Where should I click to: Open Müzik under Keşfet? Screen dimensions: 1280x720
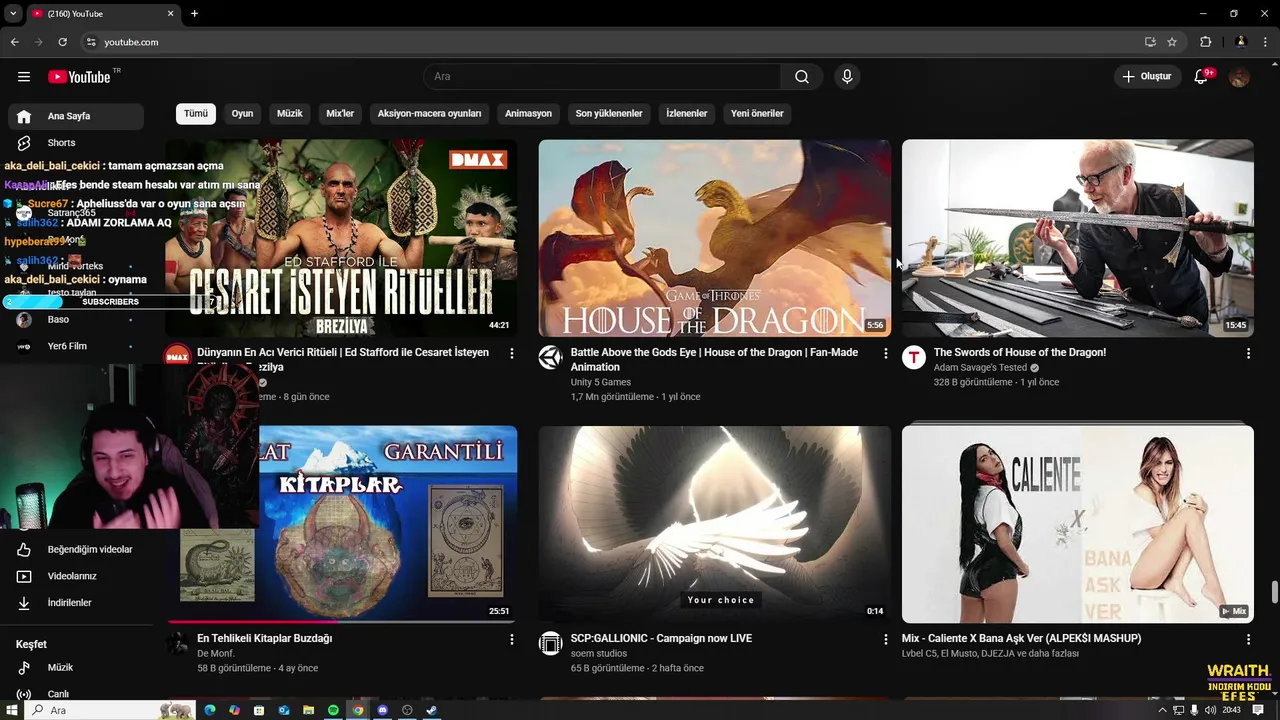click(76, 667)
